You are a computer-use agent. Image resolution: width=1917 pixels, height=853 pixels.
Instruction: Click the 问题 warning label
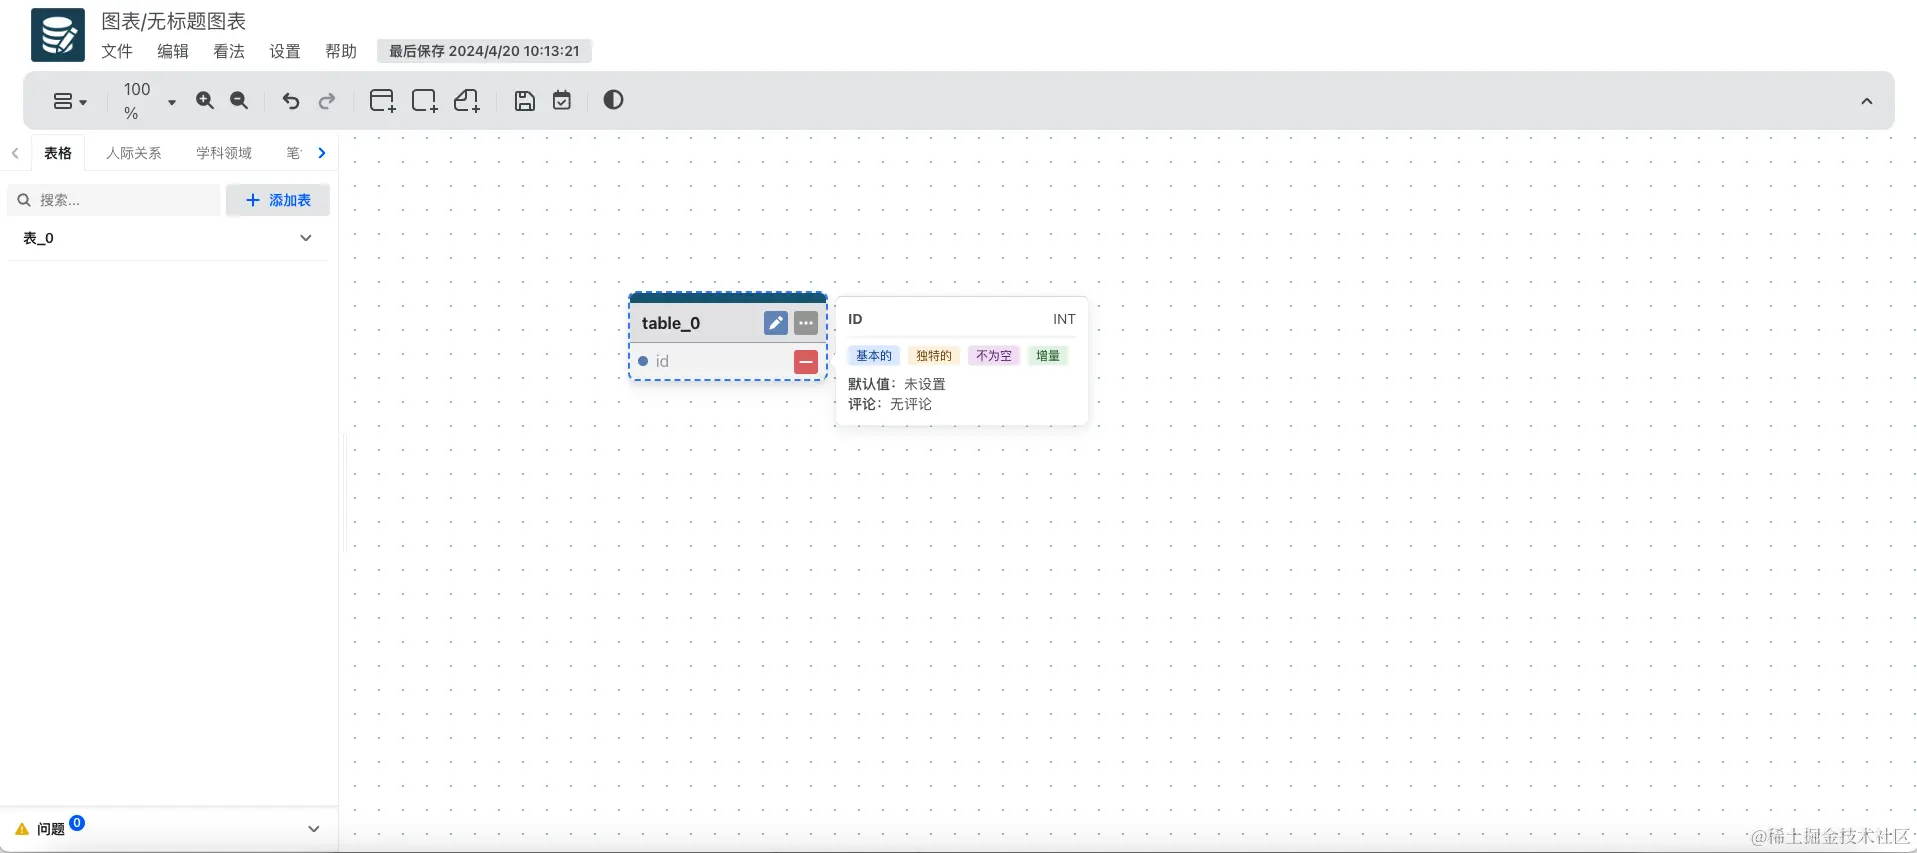pos(50,829)
